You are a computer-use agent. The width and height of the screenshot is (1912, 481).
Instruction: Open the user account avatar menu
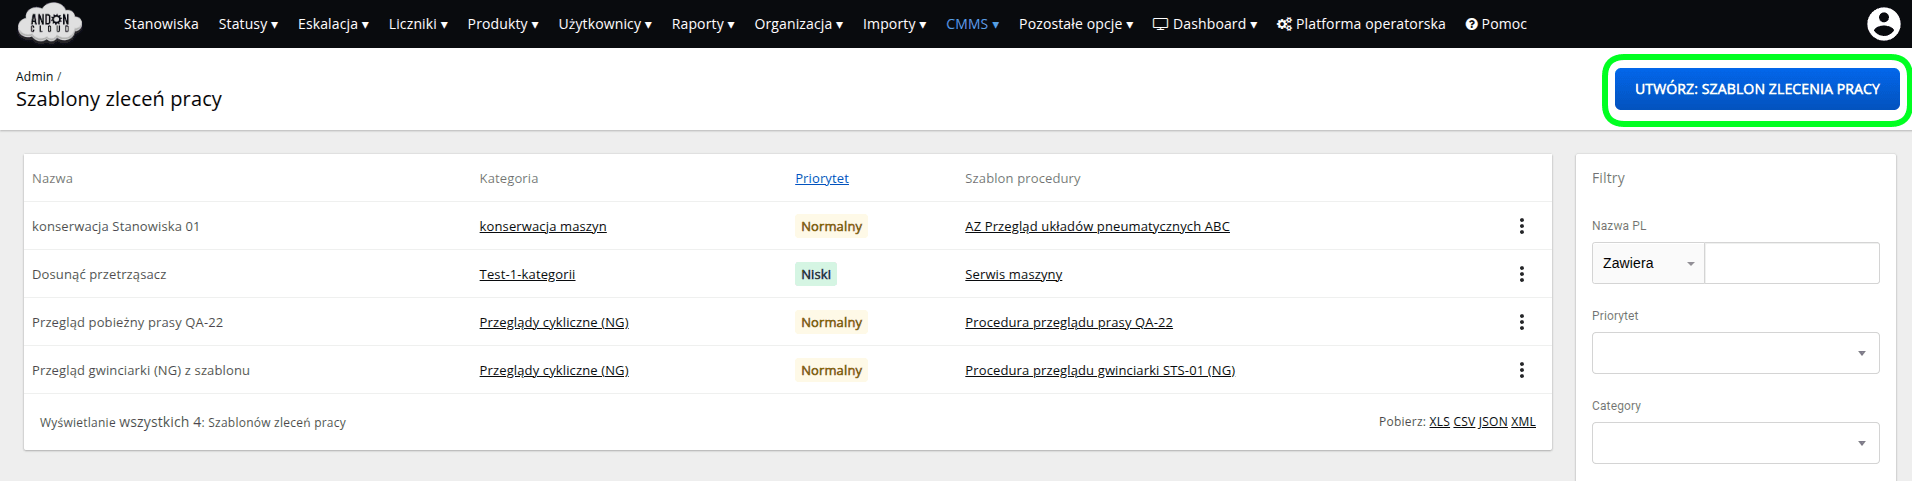[x=1883, y=23]
